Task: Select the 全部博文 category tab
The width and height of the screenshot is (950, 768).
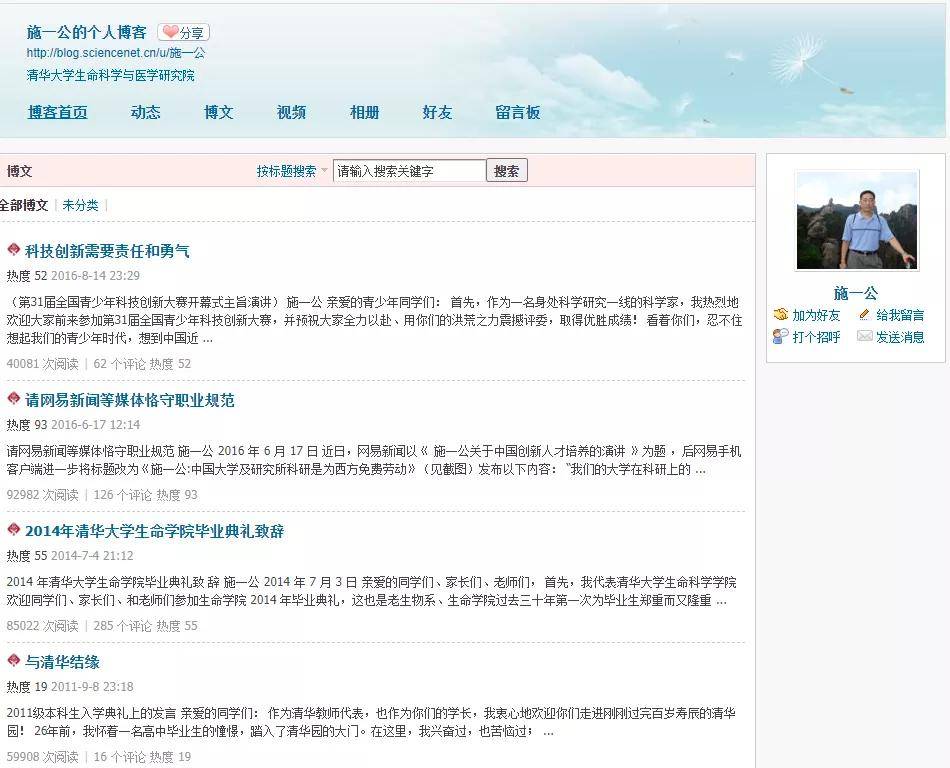Action: [x=24, y=205]
